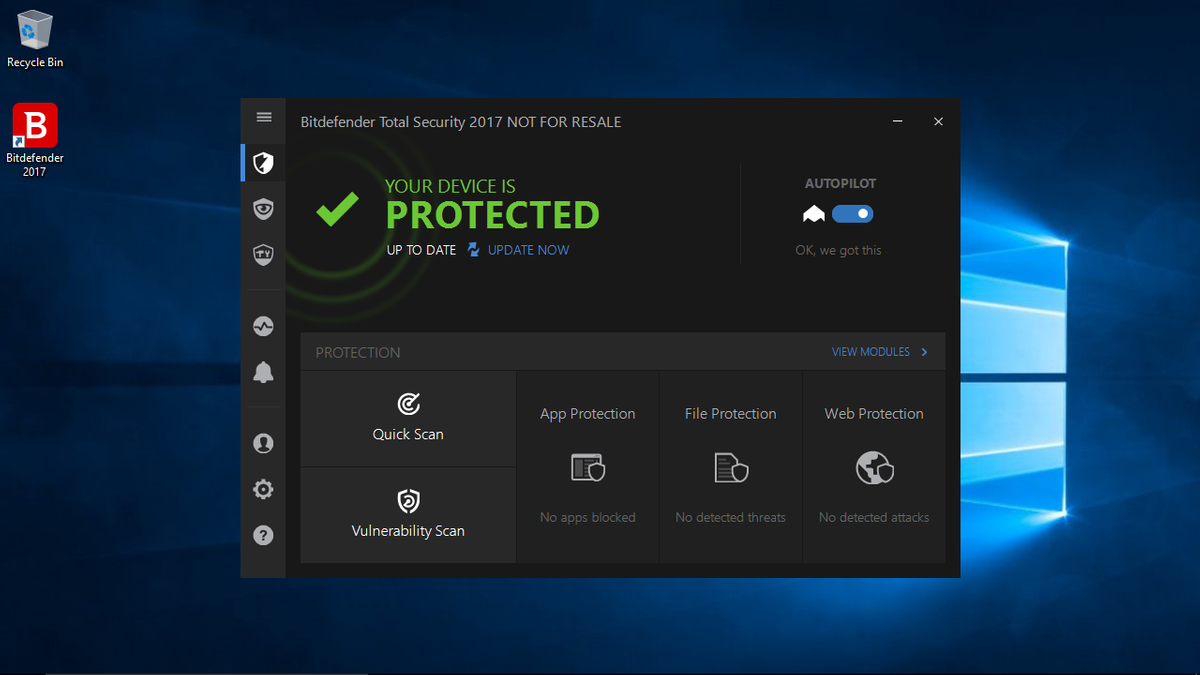The width and height of the screenshot is (1200, 675).
Task: Click 'OK, we got this' text
Action: point(838,251)
